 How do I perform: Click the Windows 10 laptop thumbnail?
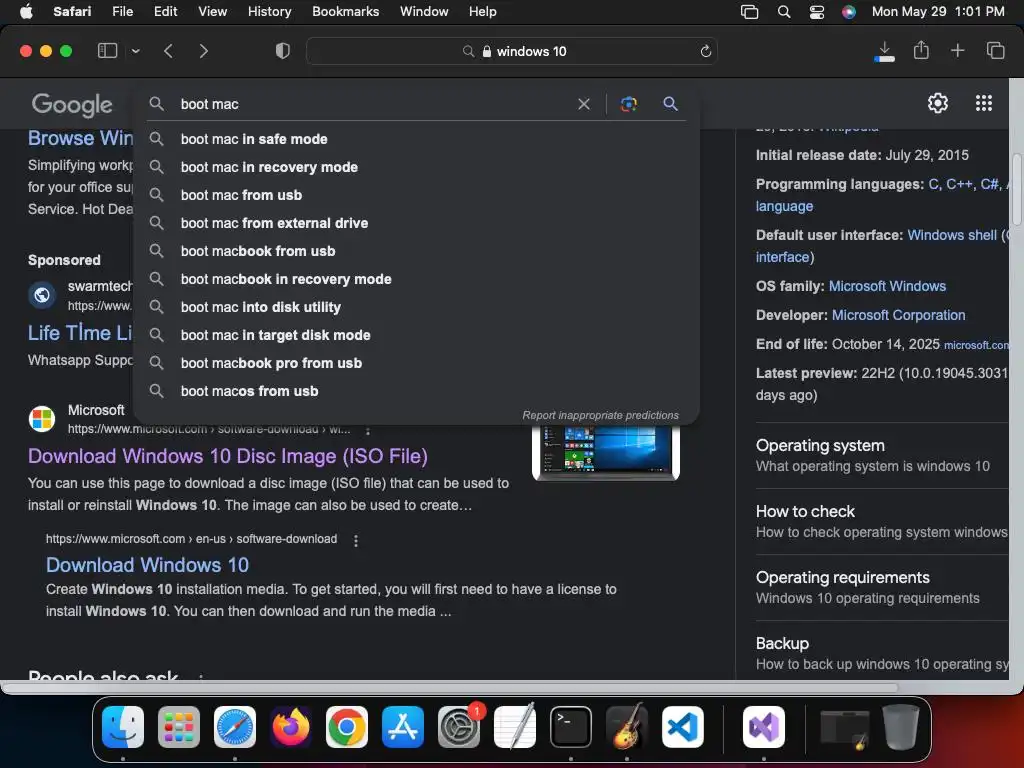(606, 453)
